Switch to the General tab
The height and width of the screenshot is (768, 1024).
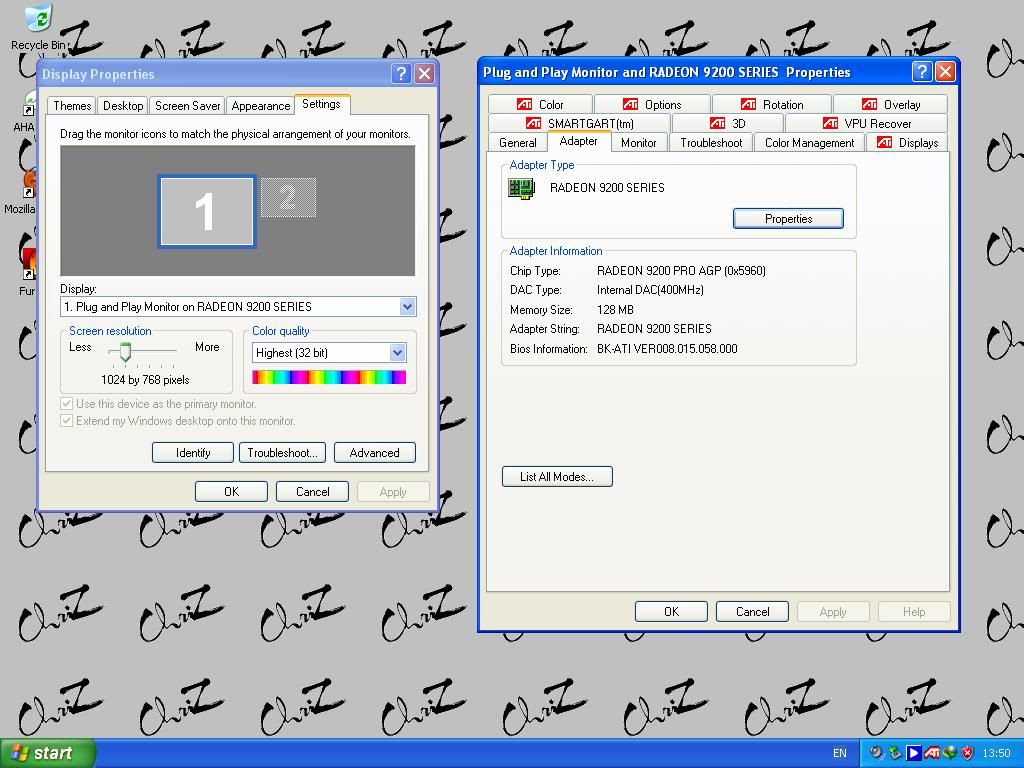click(518, 142)
